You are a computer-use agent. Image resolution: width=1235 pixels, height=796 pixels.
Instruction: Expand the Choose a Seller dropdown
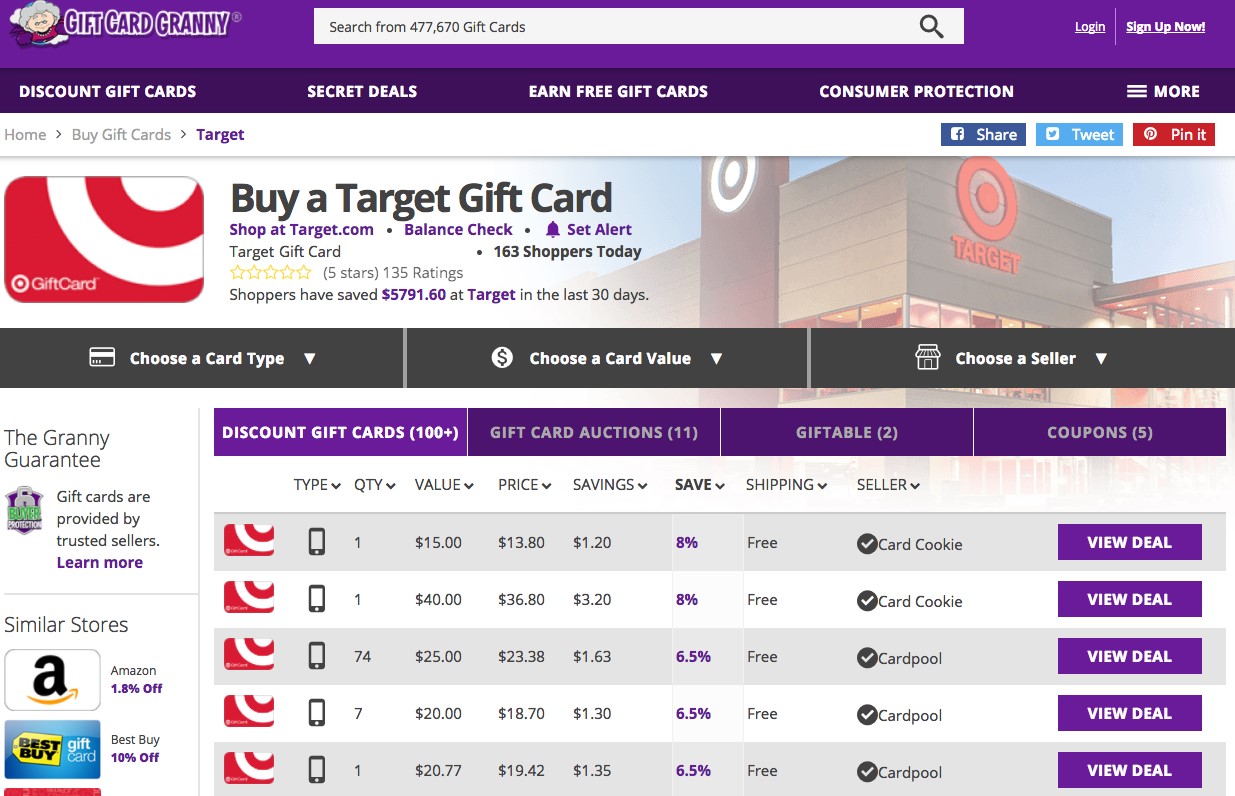[1022, 358]
